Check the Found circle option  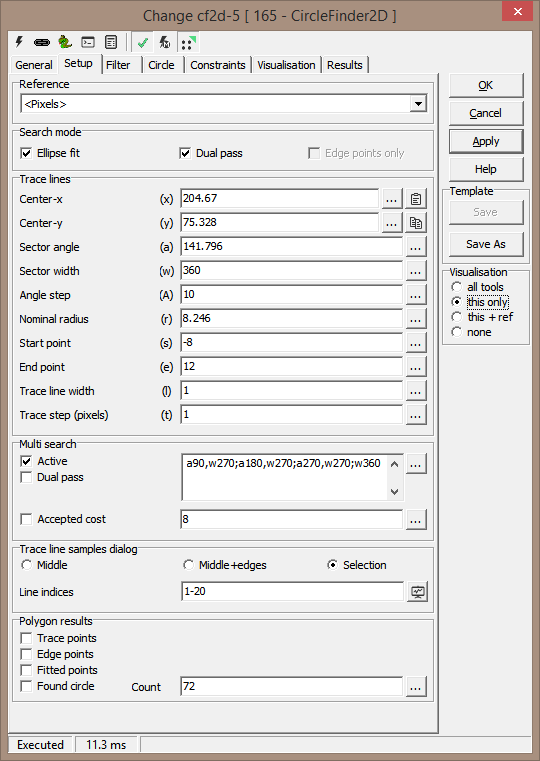point(26,686)
